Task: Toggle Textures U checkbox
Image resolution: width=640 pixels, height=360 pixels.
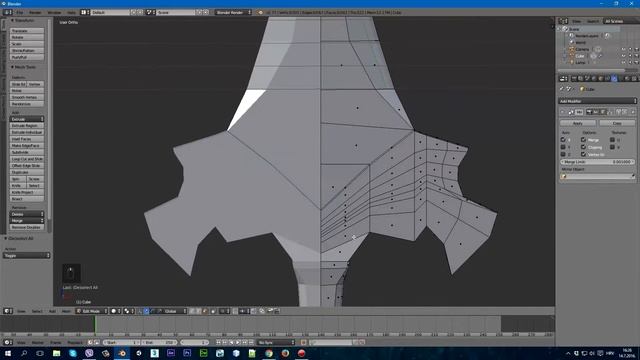Action: pyautogui.click(x=612, y=140)
